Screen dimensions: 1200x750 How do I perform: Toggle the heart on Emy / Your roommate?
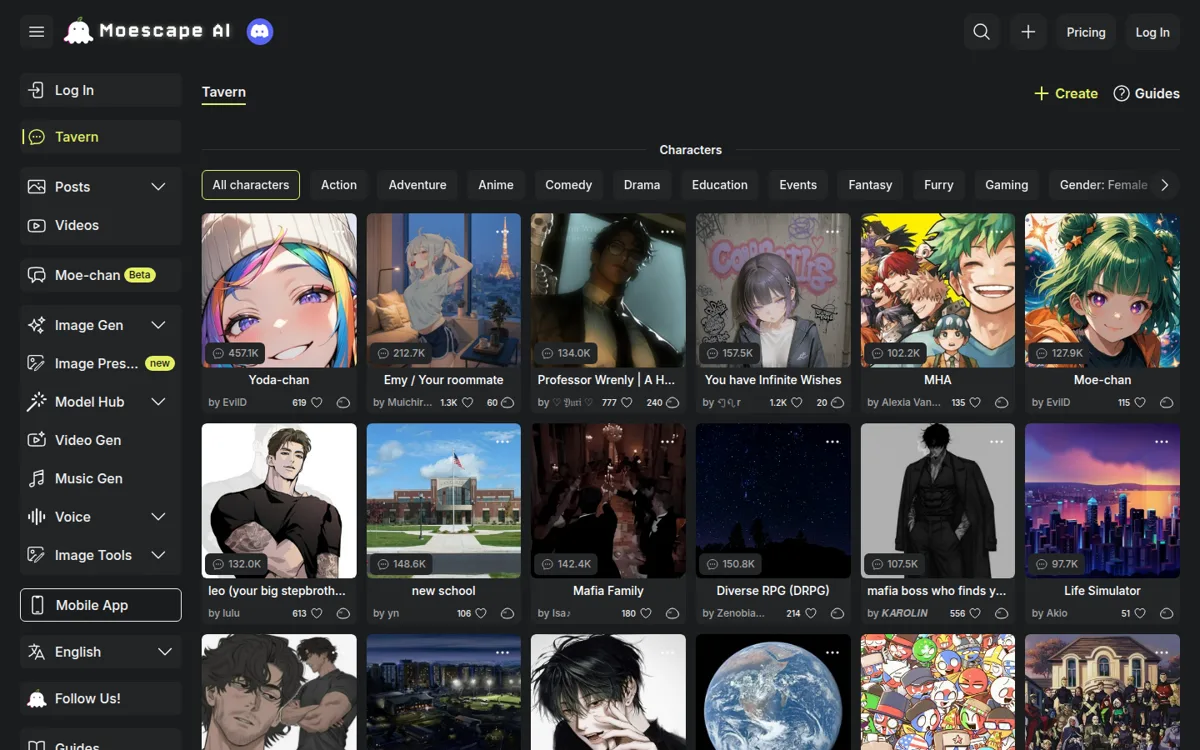(467, 402)
